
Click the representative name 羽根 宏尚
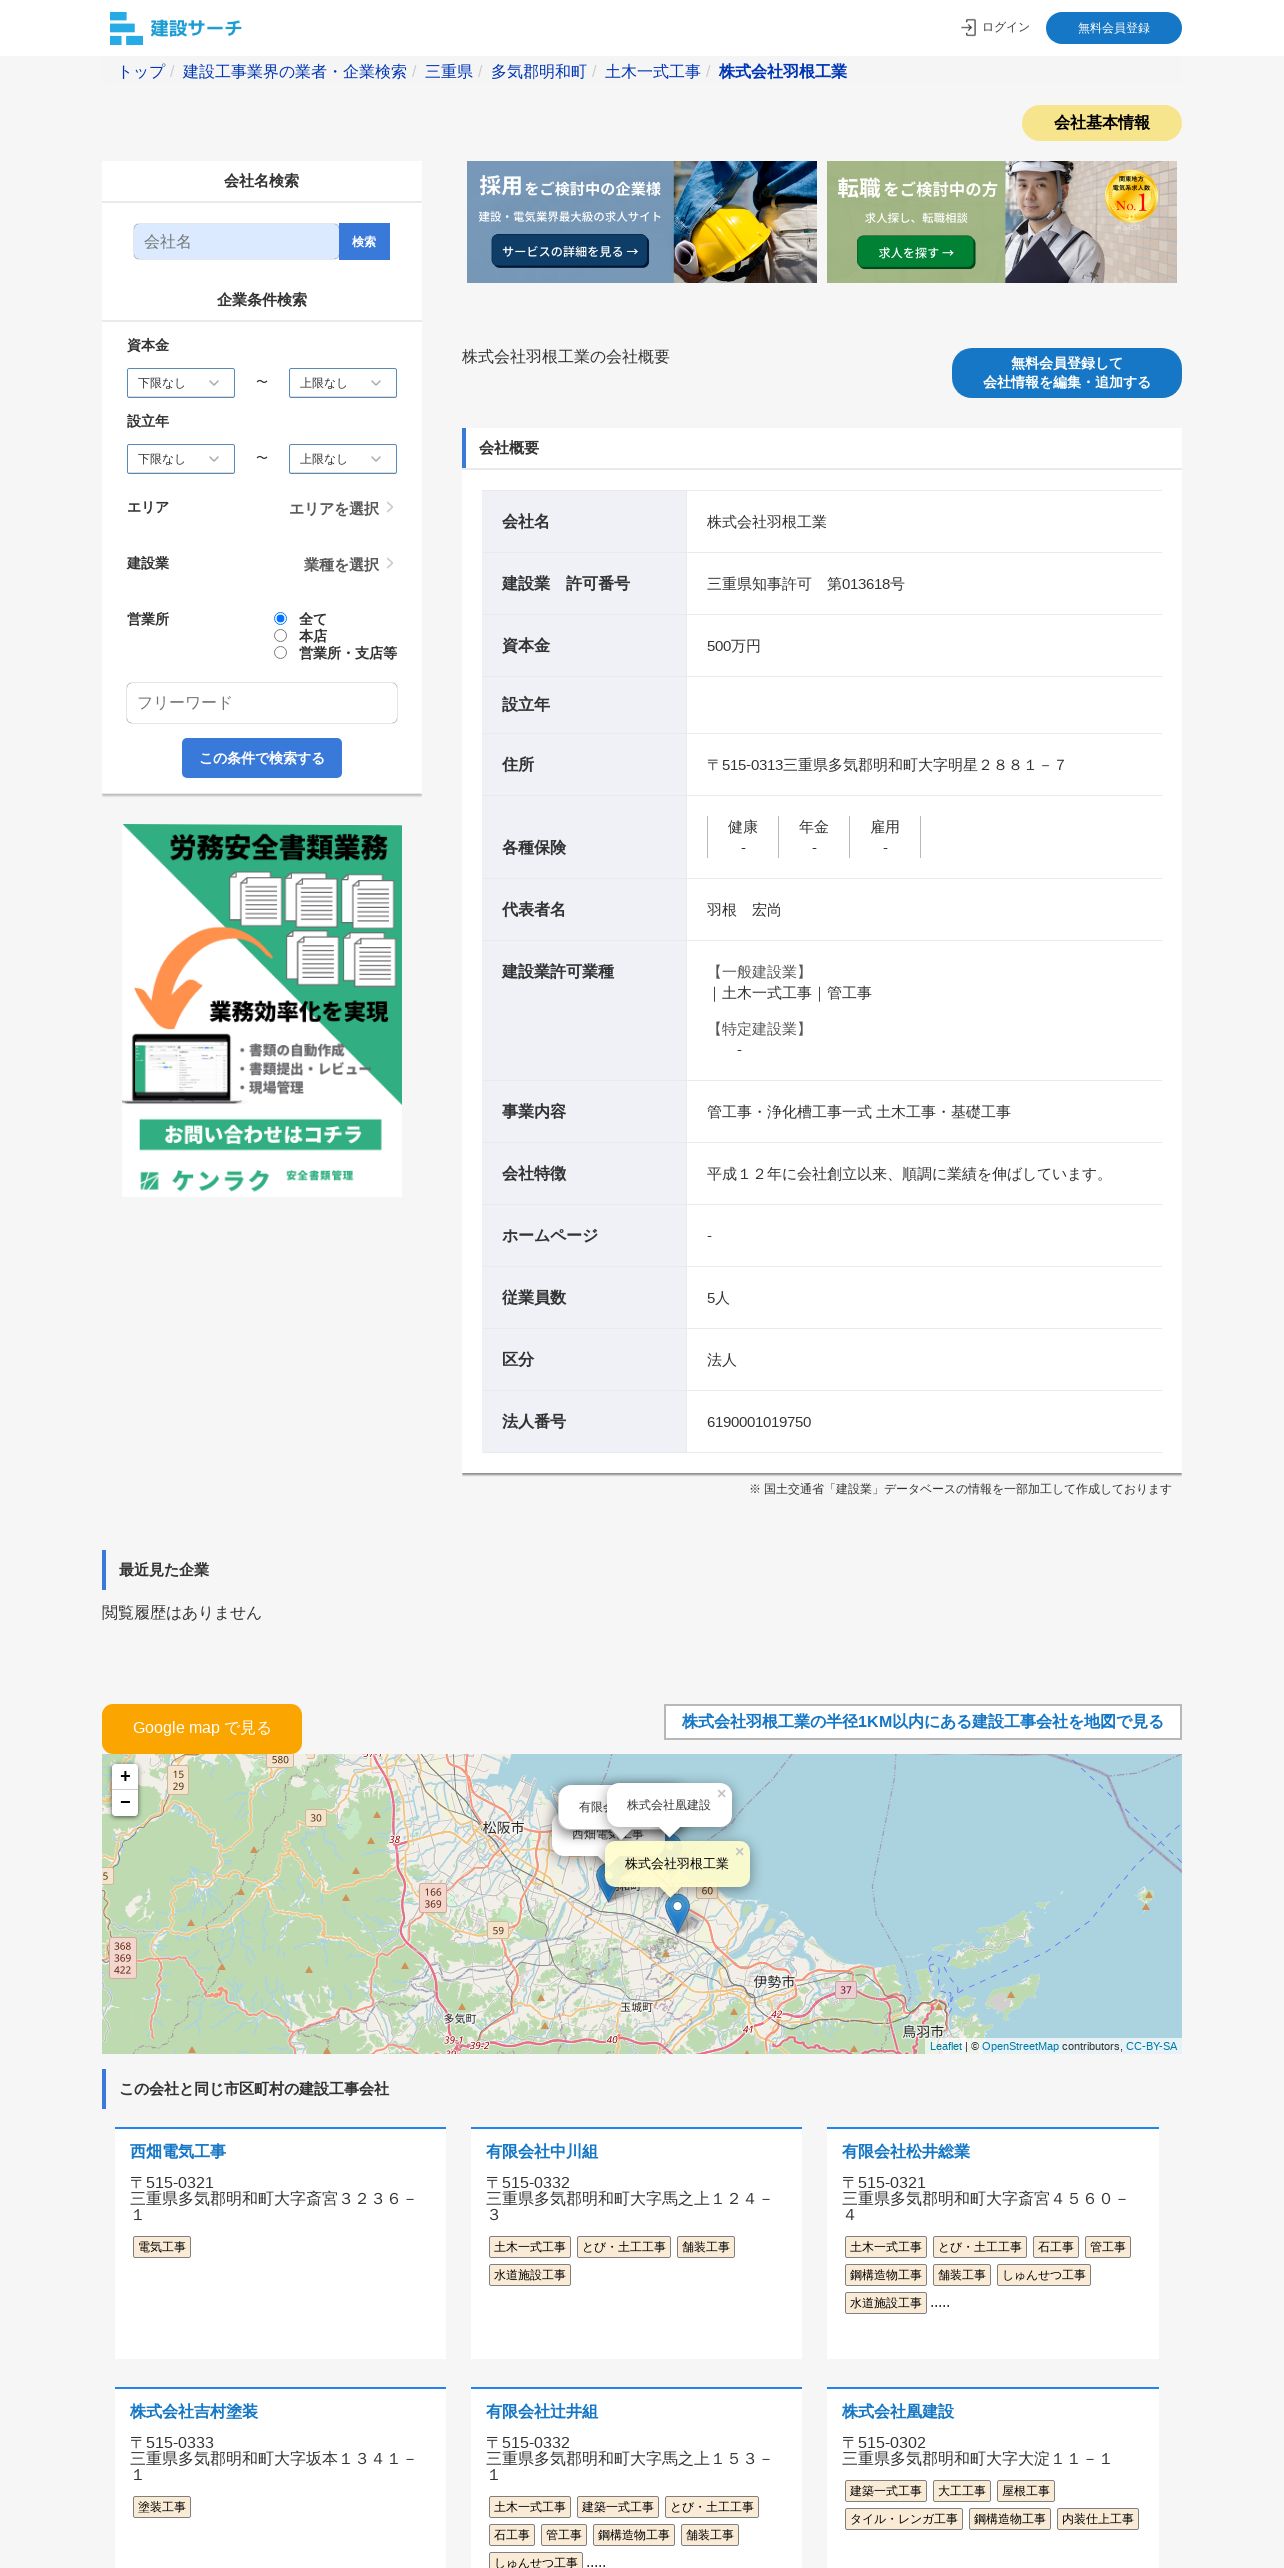pos(744,910)
